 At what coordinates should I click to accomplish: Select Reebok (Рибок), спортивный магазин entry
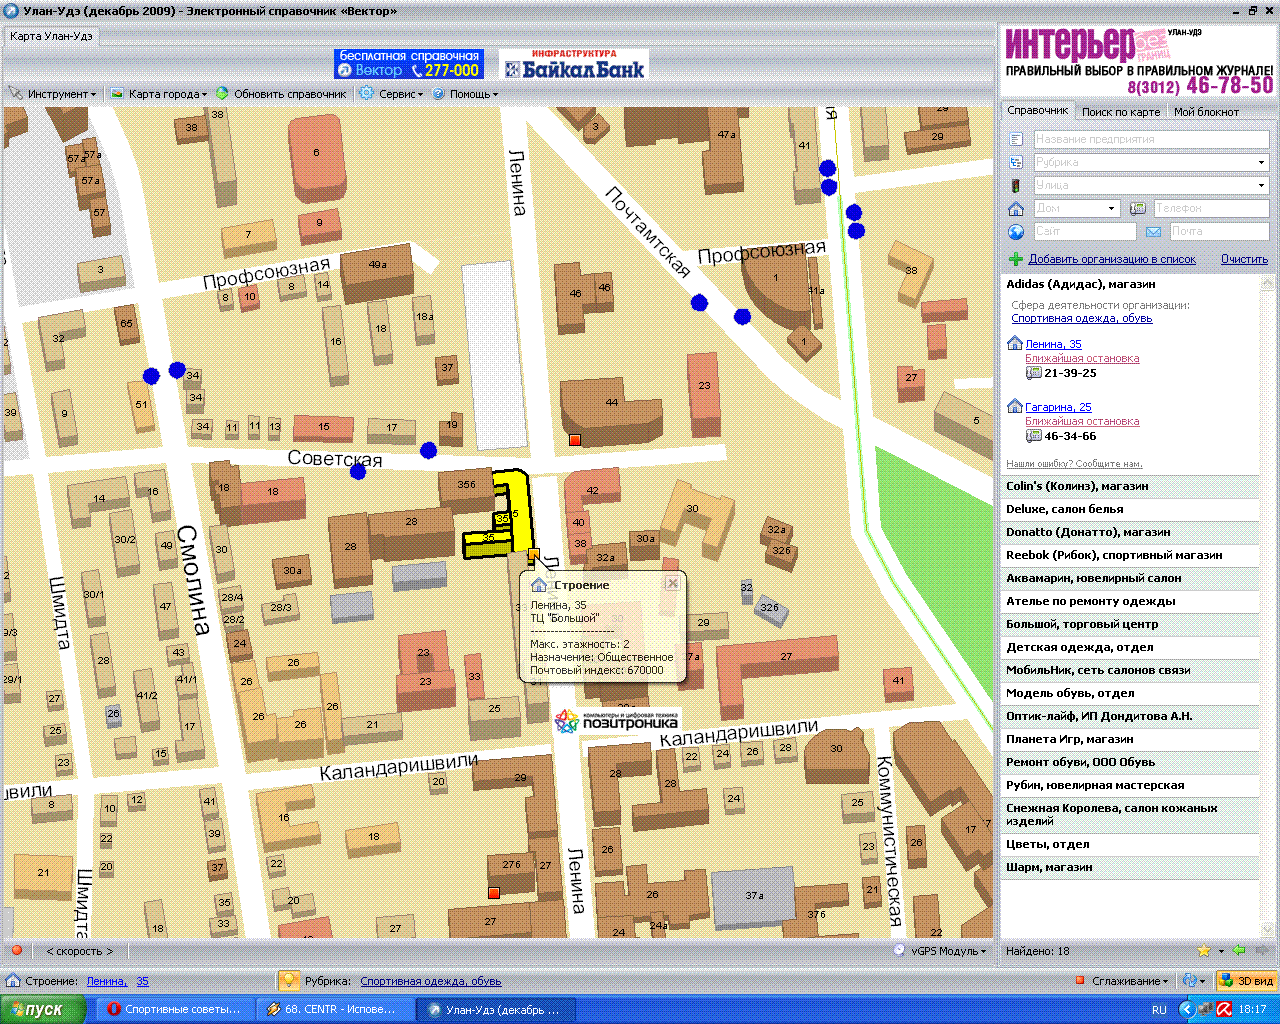(1130, 555)
